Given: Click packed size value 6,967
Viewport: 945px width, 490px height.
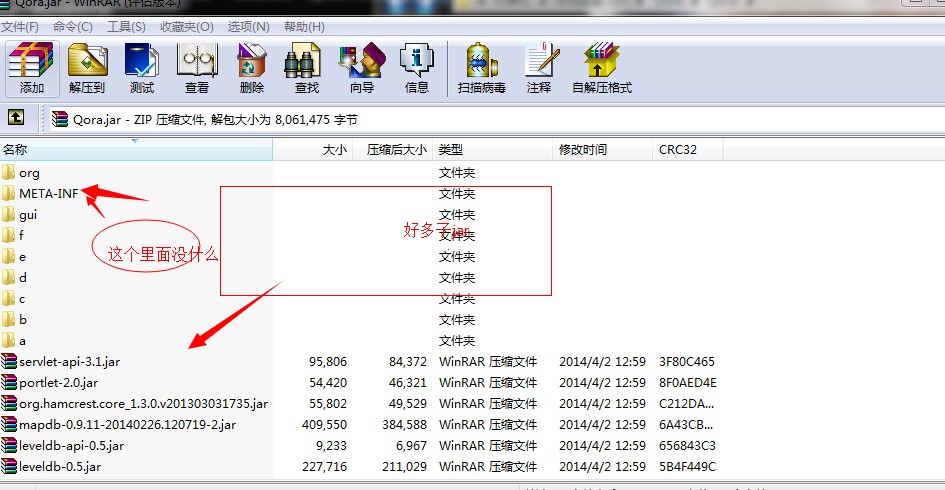Looking at the screenshot, I should point(412,445).
